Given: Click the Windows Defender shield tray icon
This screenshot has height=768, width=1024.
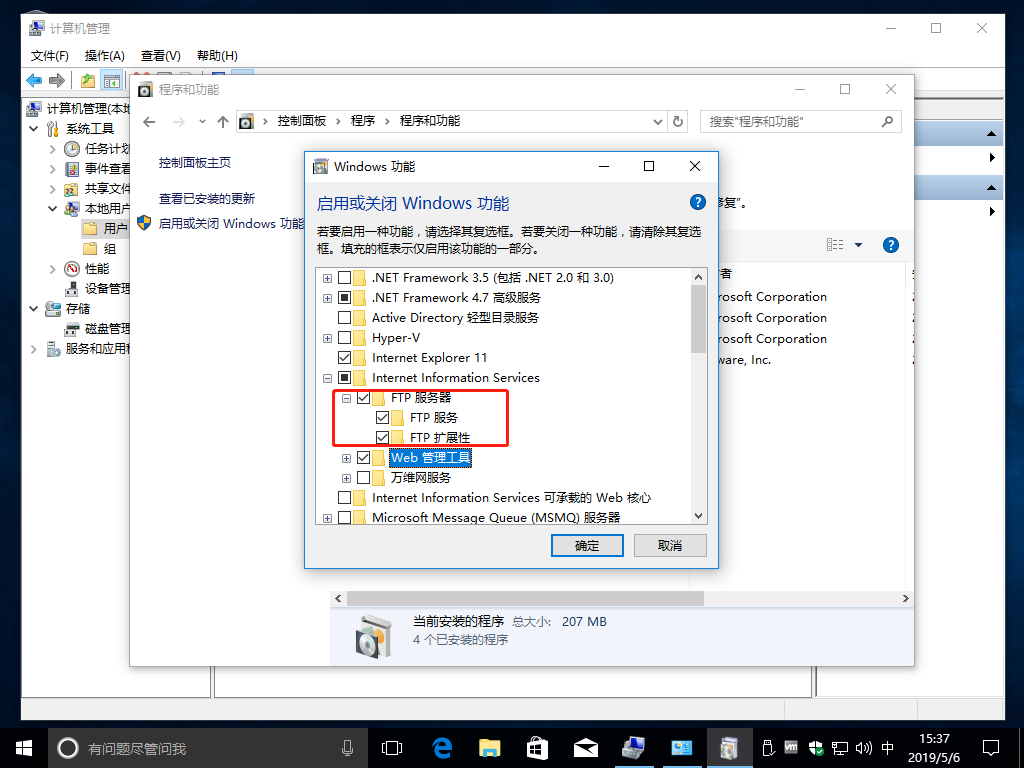Looking at the screenshot, I should tap(816, 748).
